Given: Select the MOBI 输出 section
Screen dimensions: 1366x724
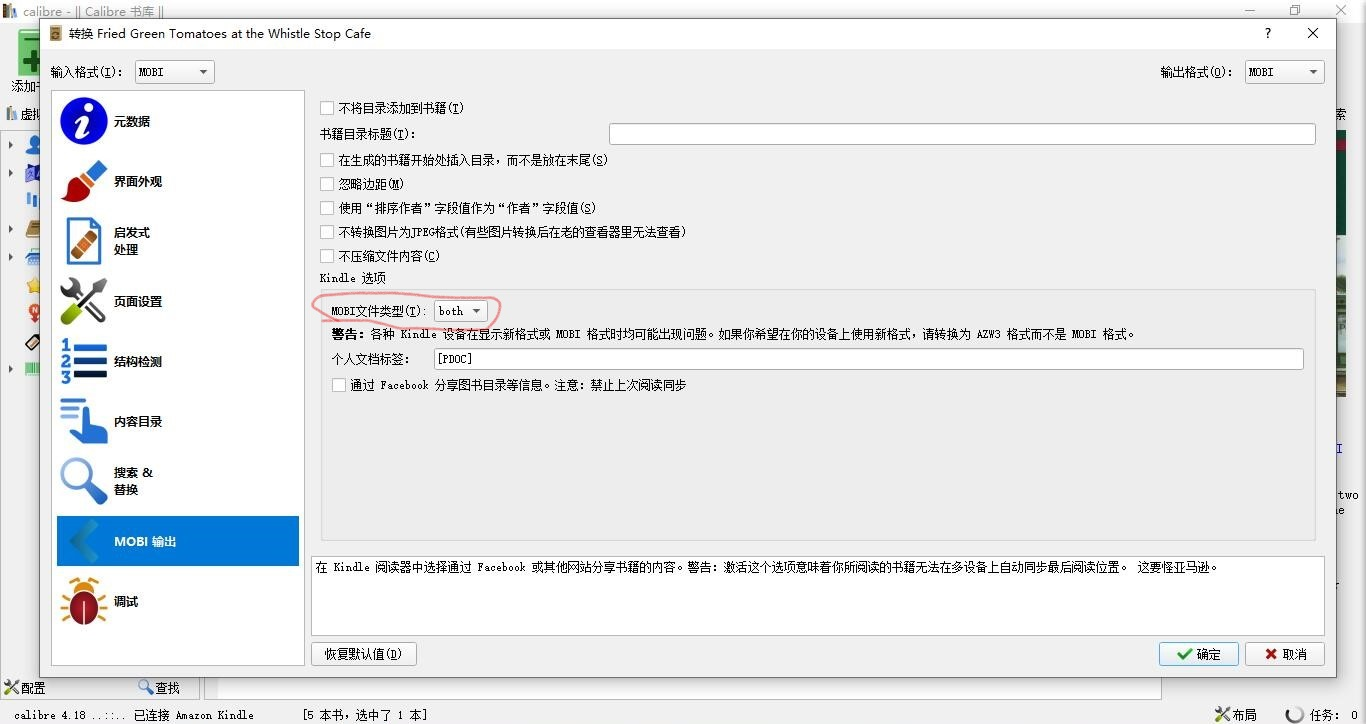Looking at the screenshot, I should 178,541.
